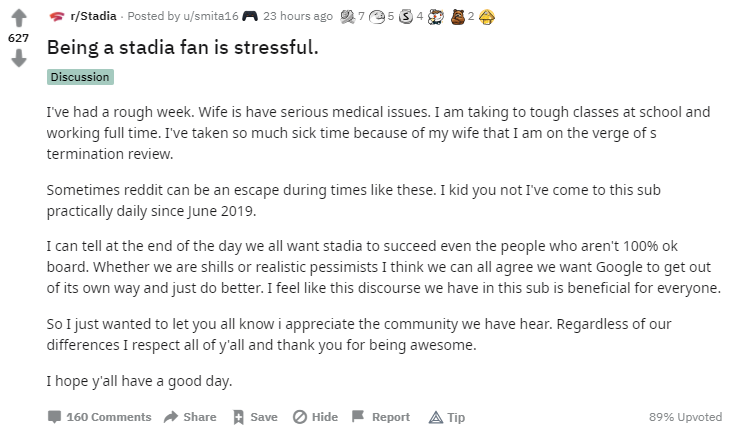Click the gamepad flair icon beside smita16
The height and width of the screenshot is (447, 738).
point(250,16)
